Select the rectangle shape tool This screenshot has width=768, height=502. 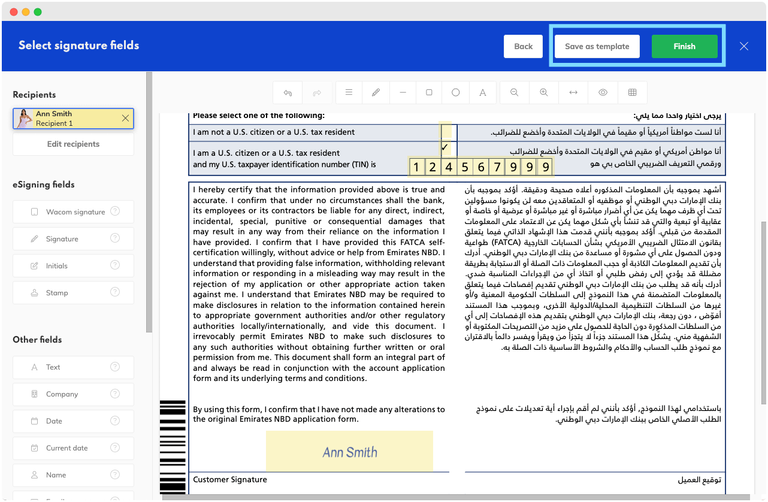[429, 92]
